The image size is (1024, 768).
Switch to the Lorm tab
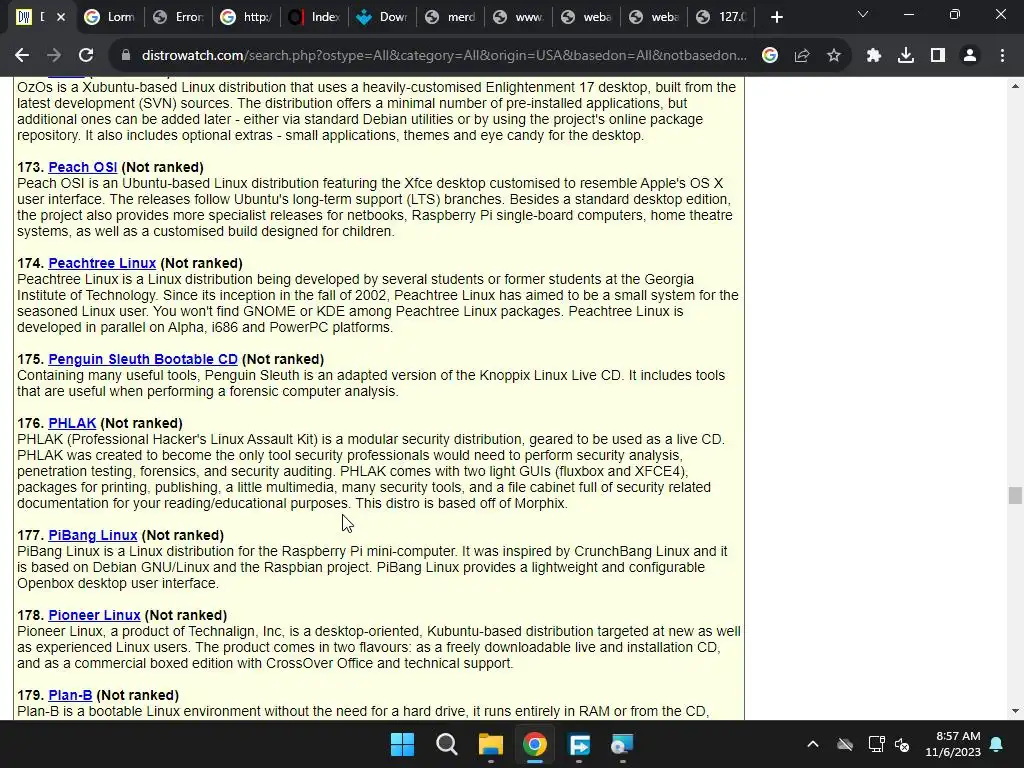(x=110, y=17)
